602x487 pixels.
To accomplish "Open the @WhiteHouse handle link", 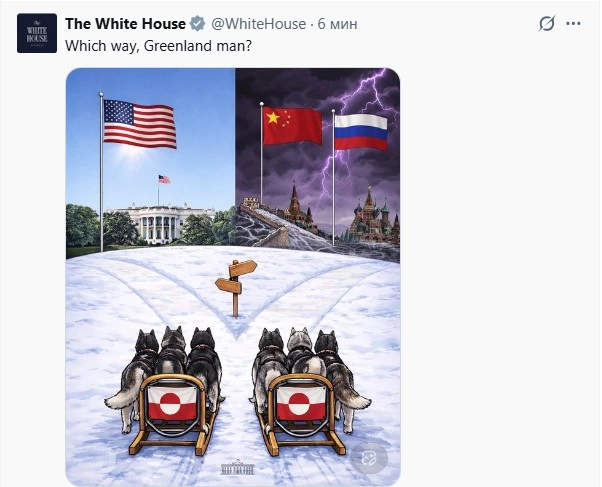I will [258, 24].
